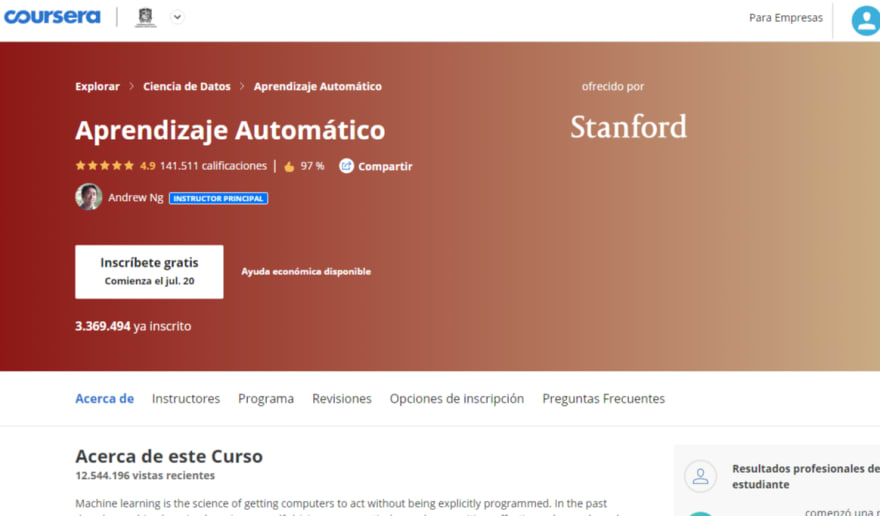880x516 pixels.
Task: Click 3.369.494 ya inscrito text
Action: [x=133, y=326]
